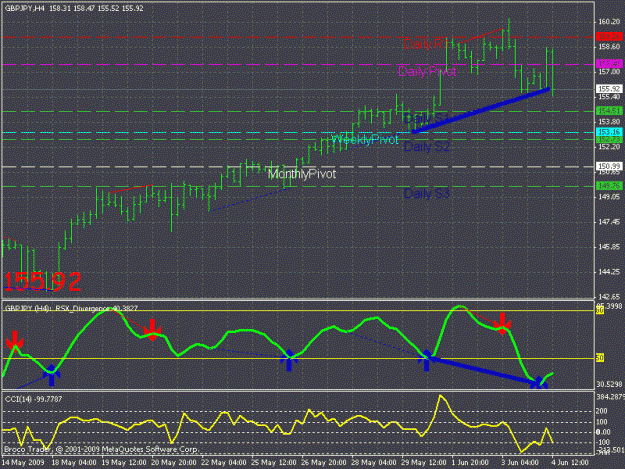Click the blue buy arrow near 29 May
Viewport: 625px width, 469px height.
[426, 360]
